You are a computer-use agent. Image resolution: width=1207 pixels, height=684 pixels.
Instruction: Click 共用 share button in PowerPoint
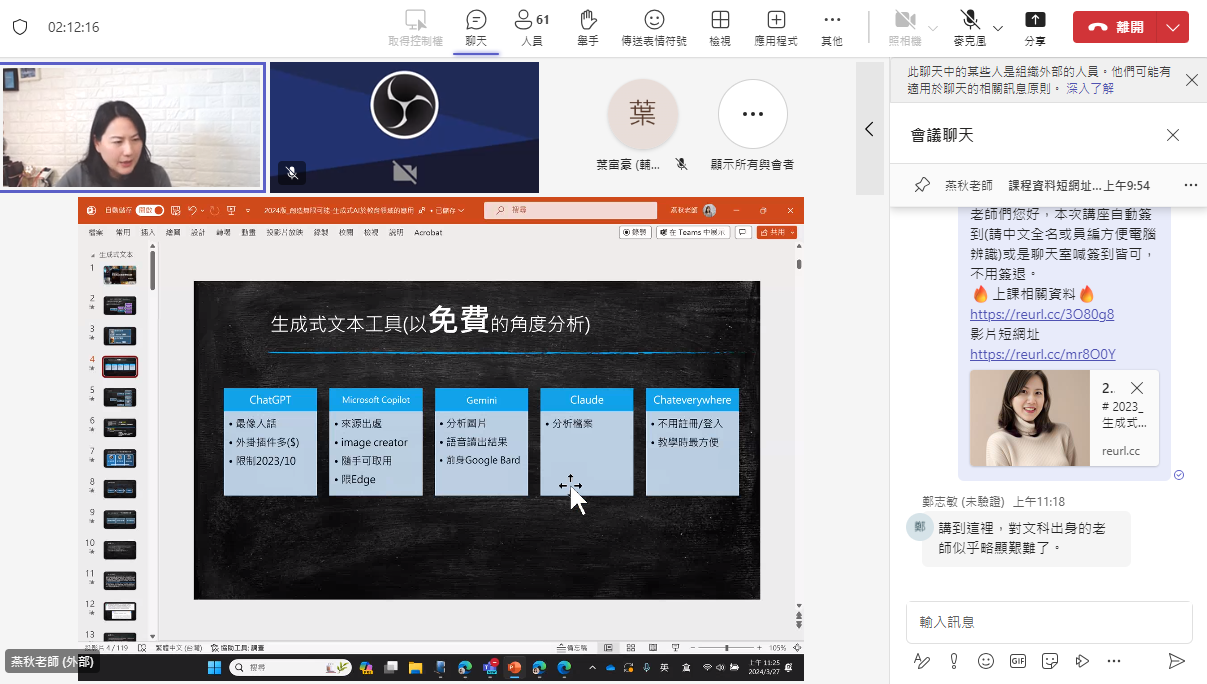tap(777, 232)
